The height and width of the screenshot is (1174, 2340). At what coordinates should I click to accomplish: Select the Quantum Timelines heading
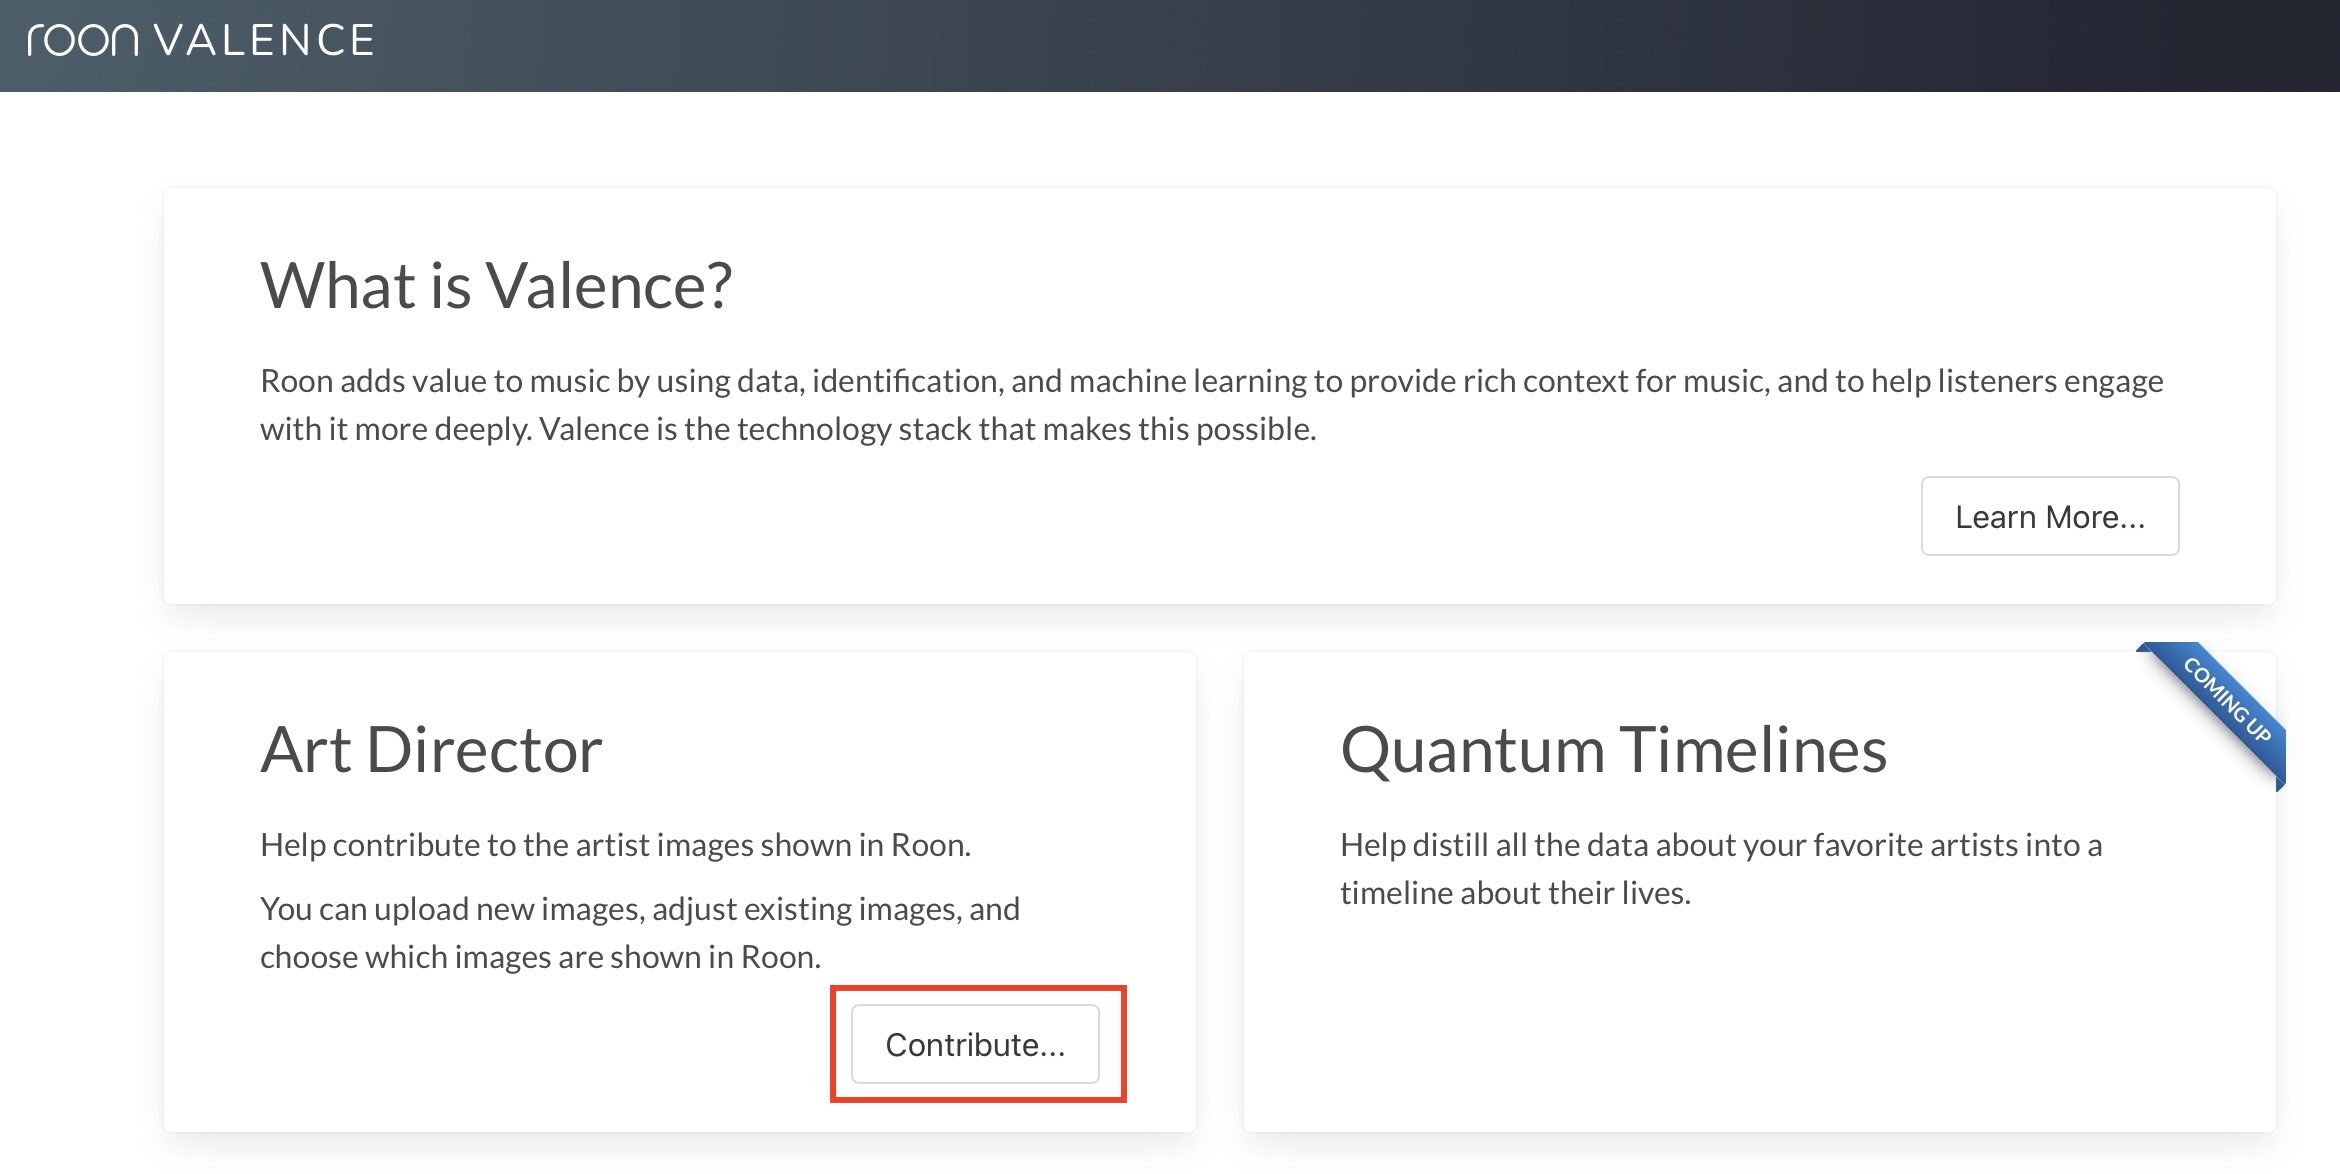point(1613,750)
